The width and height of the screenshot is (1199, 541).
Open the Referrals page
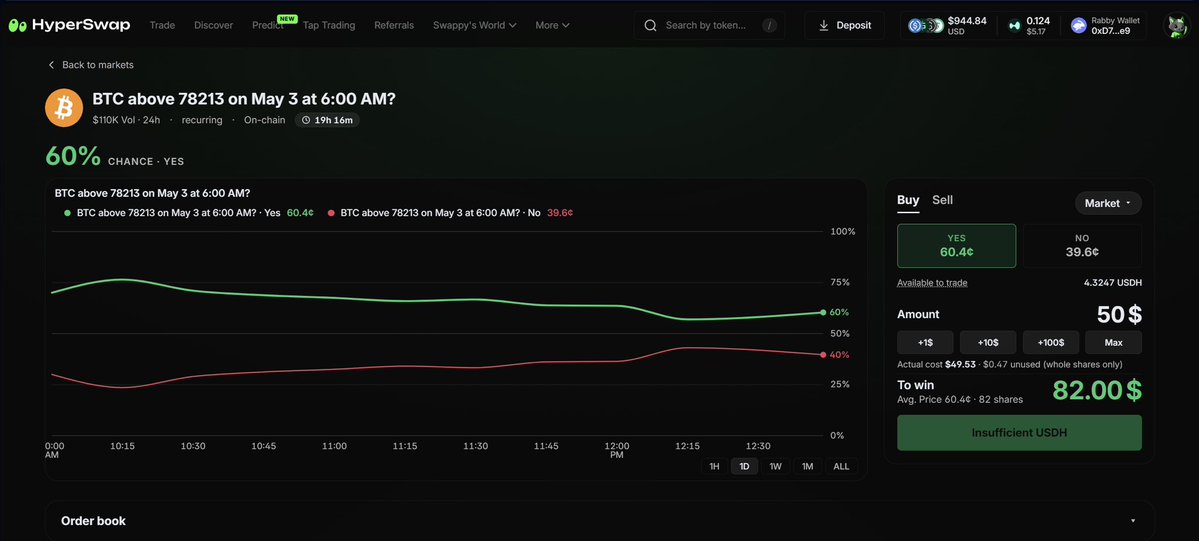[394, 25]
